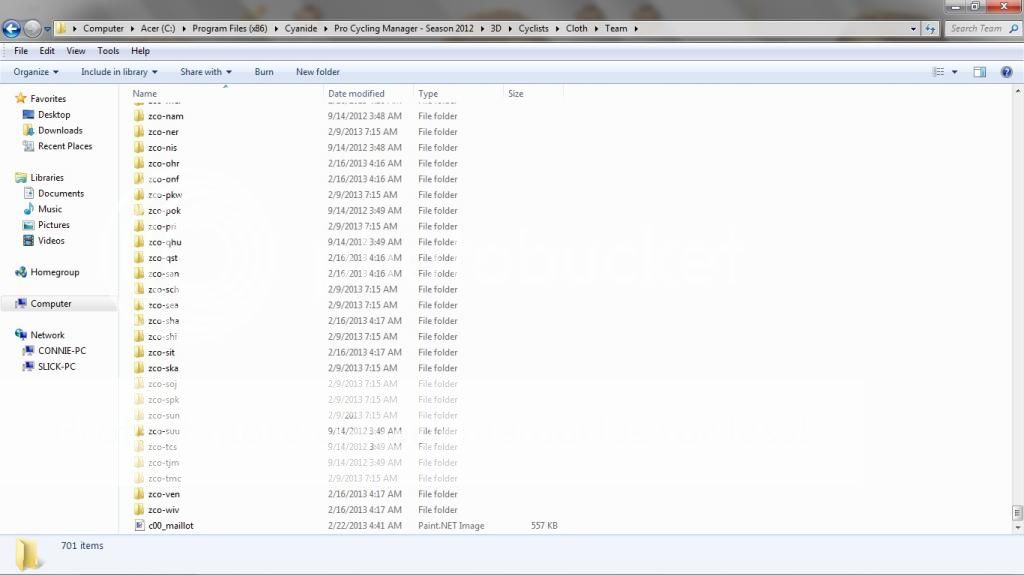Viewport: 1024px width, 575px height.
Task: Click the Favorites star icon in sidebar
Action: click(21, 99)
